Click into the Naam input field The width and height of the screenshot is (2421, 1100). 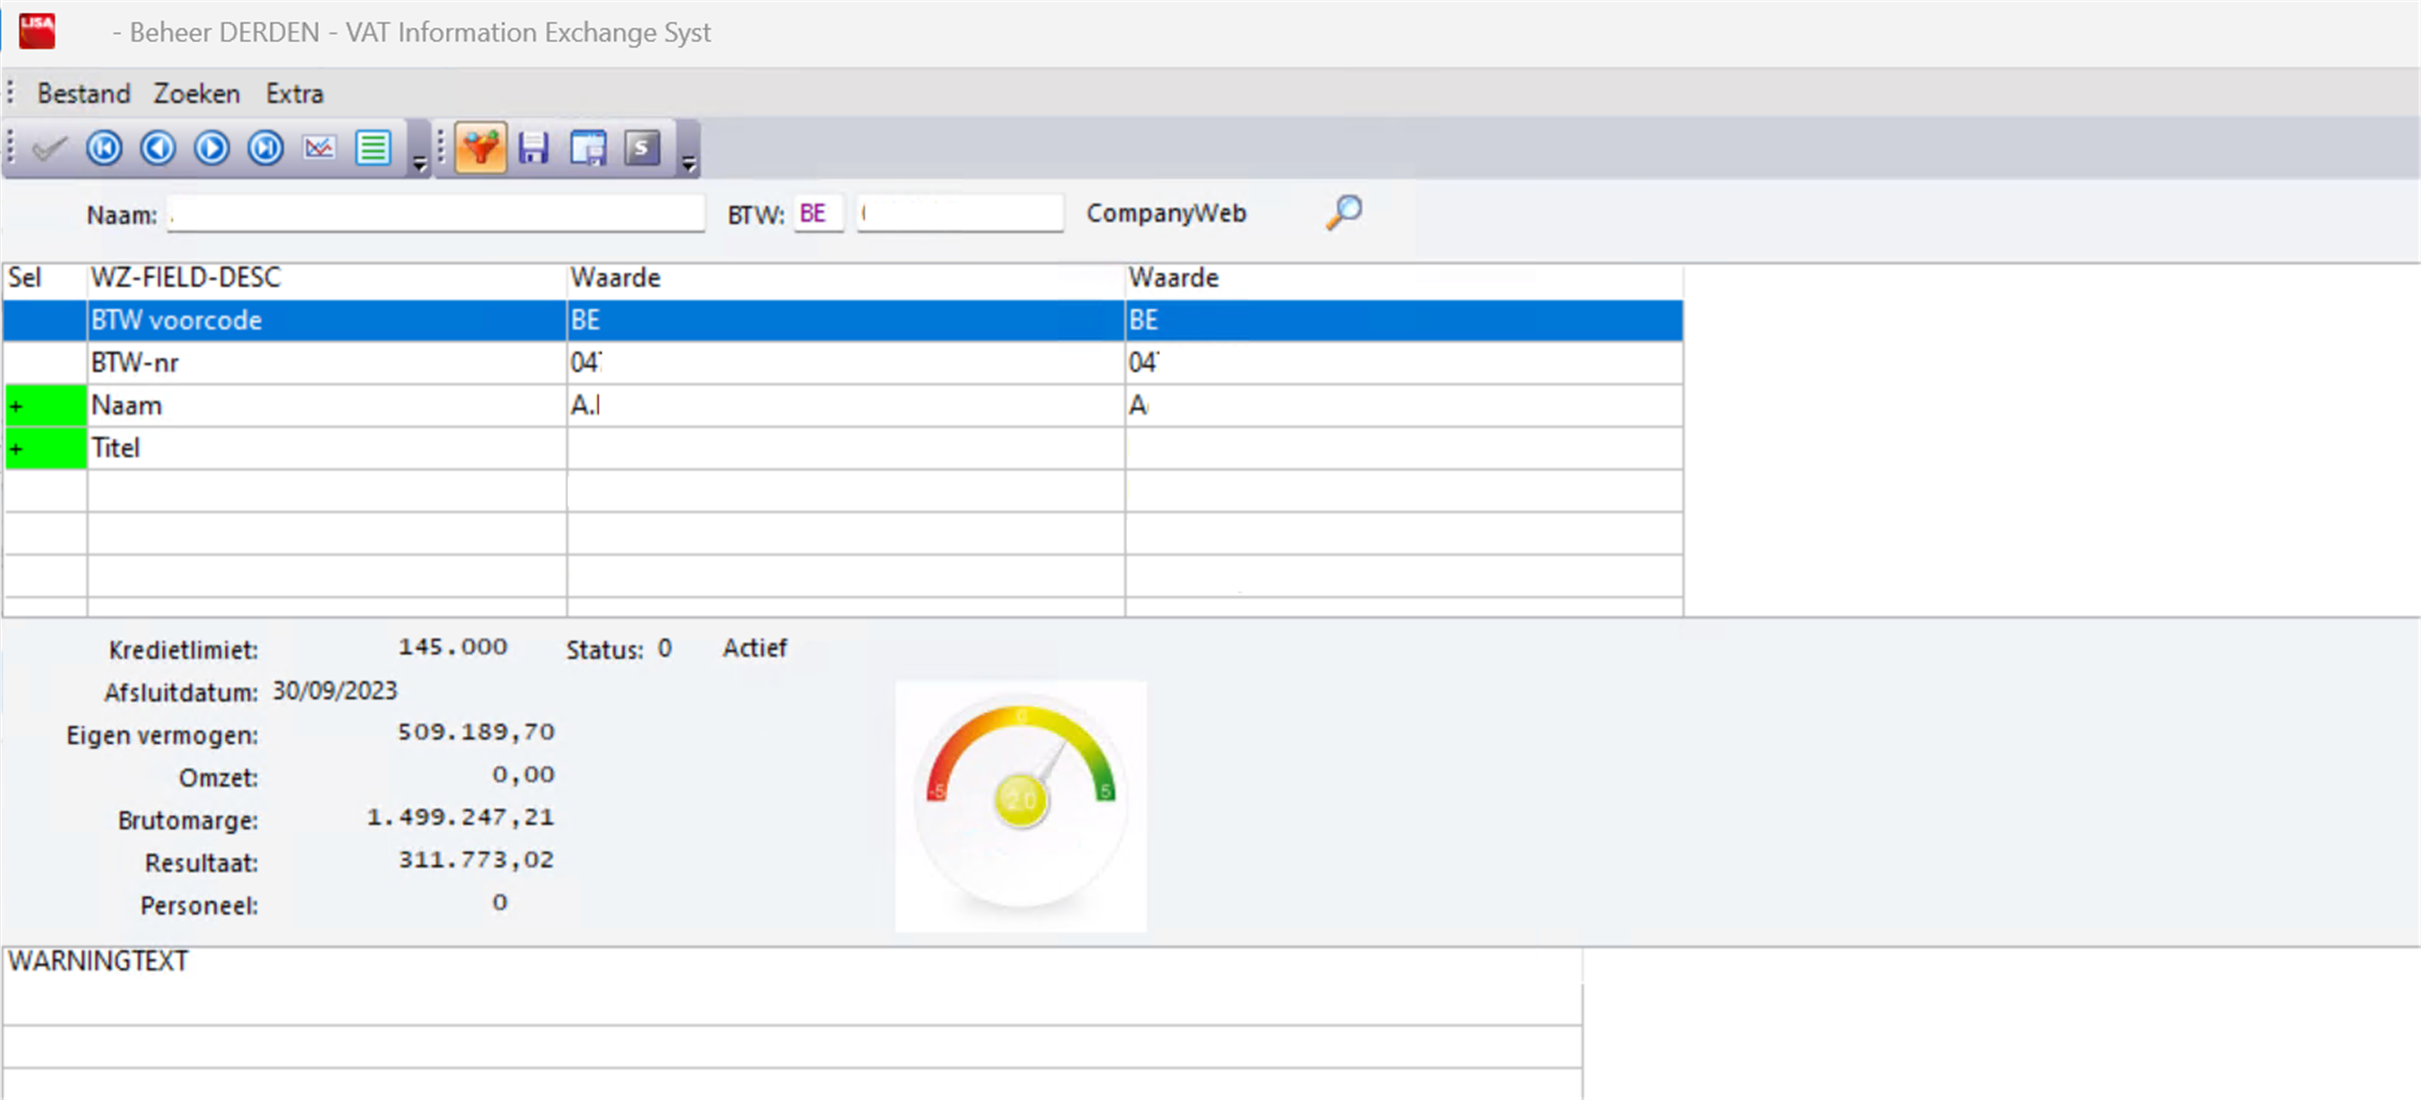pos(436,214)
